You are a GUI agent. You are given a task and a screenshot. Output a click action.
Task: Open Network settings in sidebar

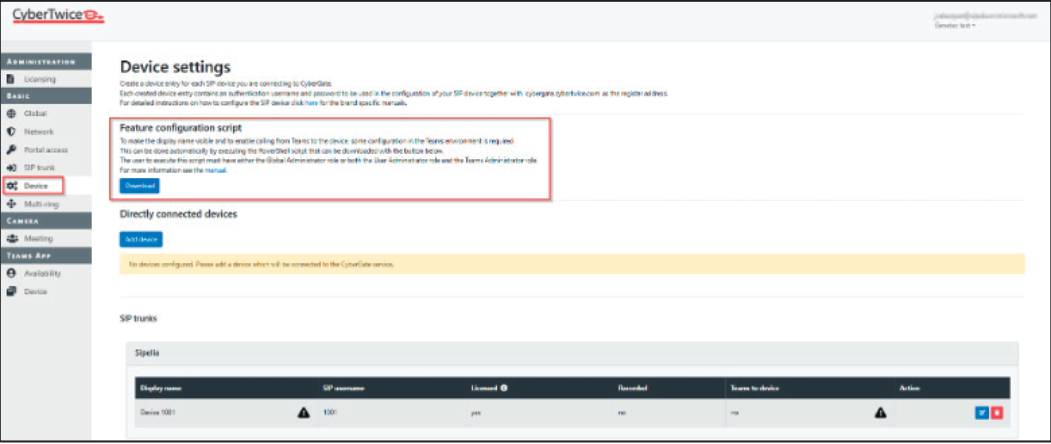click(x=38, y=132)
